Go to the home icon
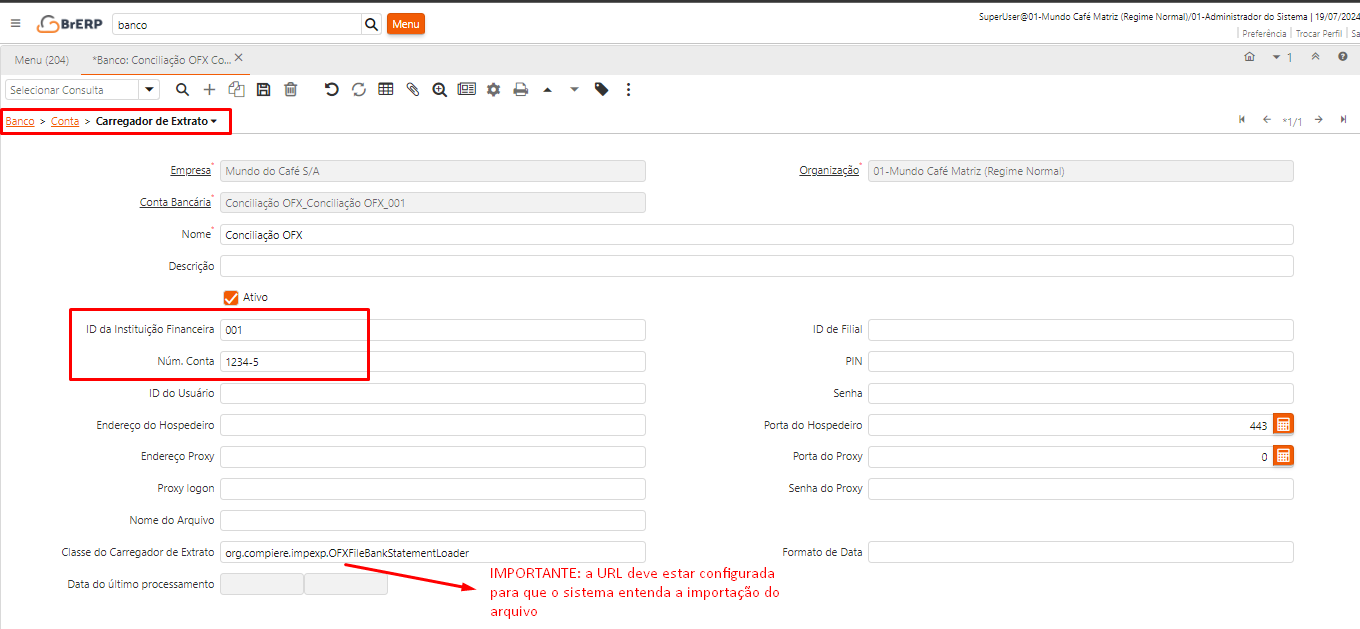1360x629 pixels. coord(1249,57)
